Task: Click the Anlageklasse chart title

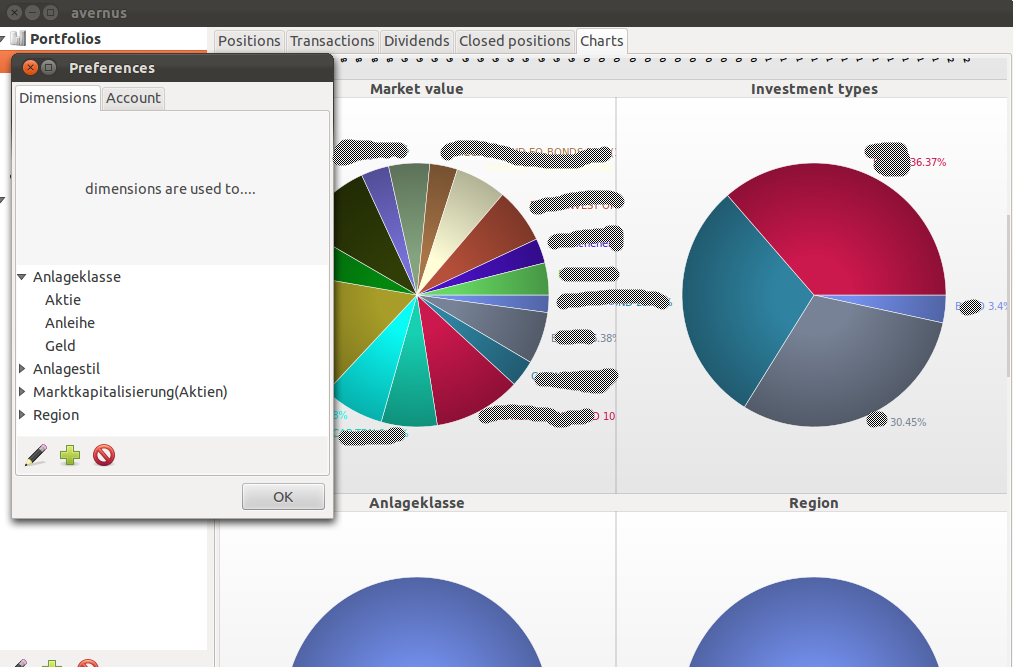Action: click(417, 503)
